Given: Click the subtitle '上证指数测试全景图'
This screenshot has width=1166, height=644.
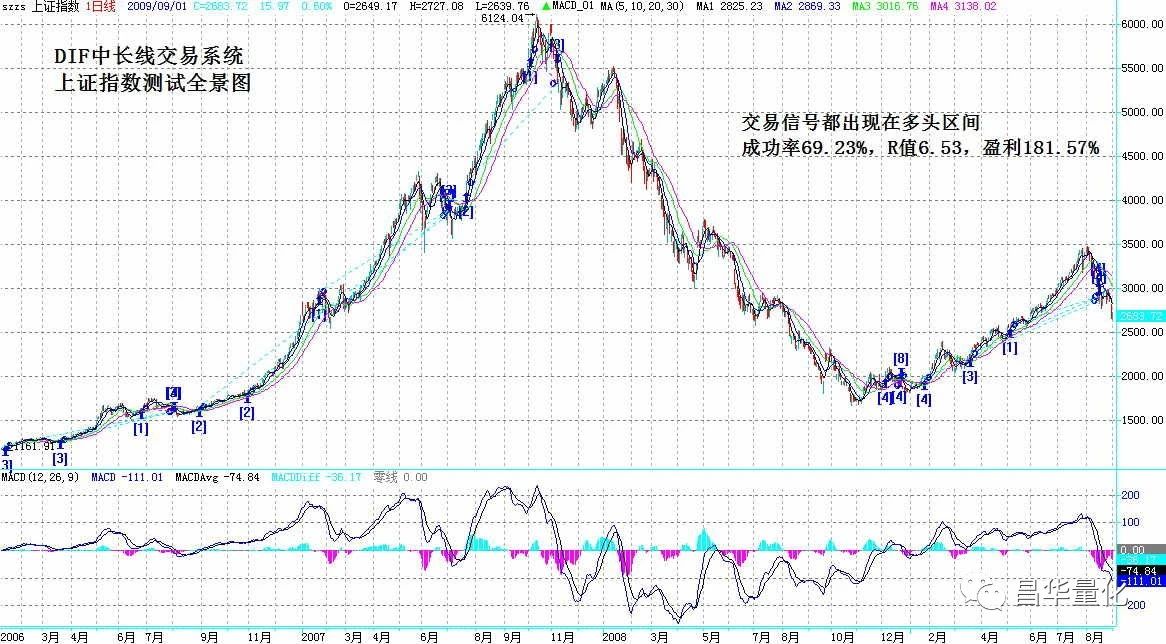Looking at the screenshot, I should (x=153, y=83).
